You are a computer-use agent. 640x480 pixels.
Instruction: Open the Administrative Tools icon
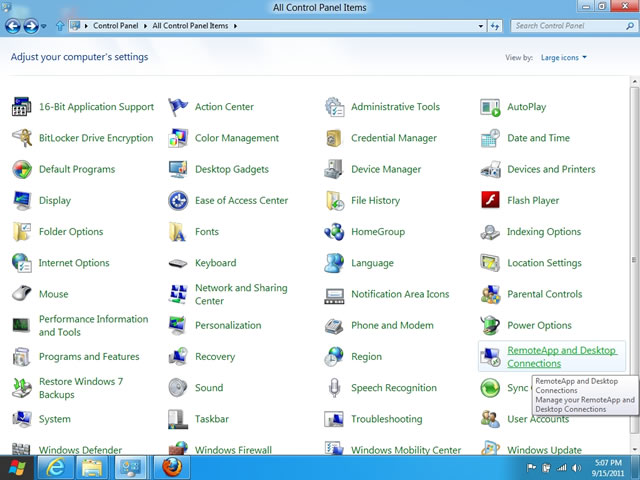click(x=334, y=107)
